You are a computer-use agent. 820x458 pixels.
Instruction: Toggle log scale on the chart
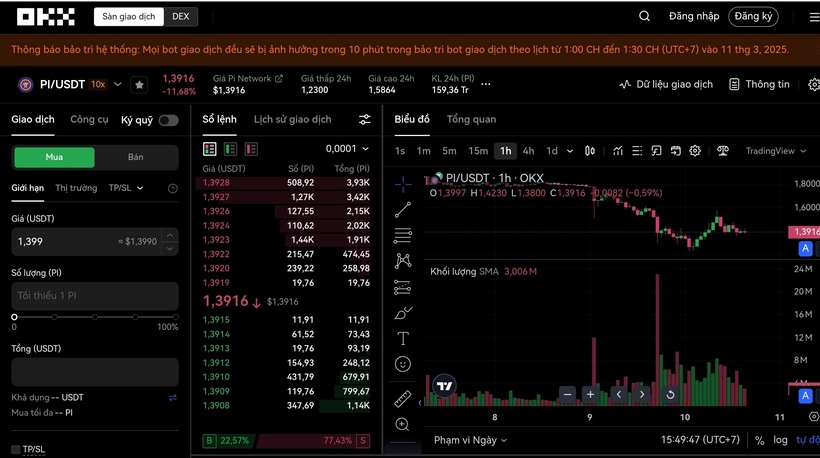click(x=780, y=440)
